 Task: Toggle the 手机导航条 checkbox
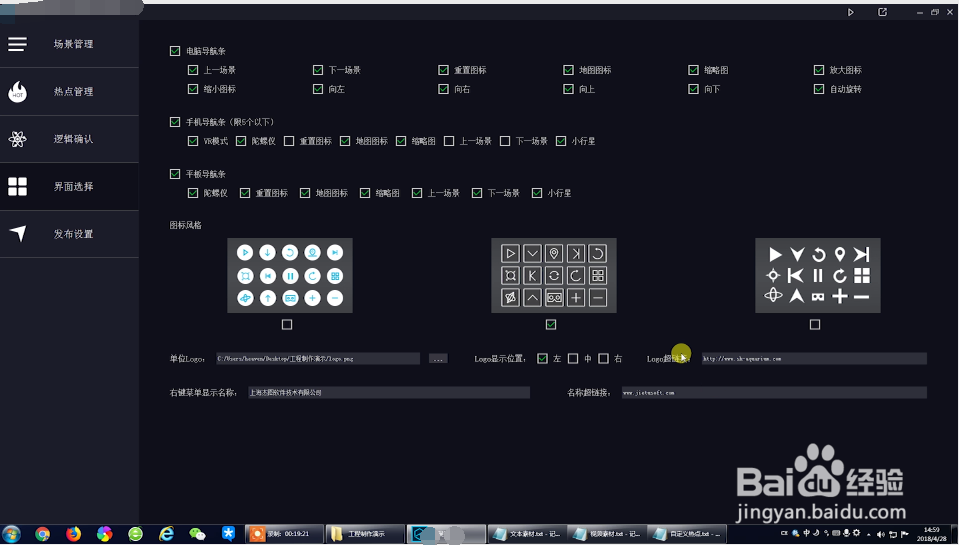175,122
